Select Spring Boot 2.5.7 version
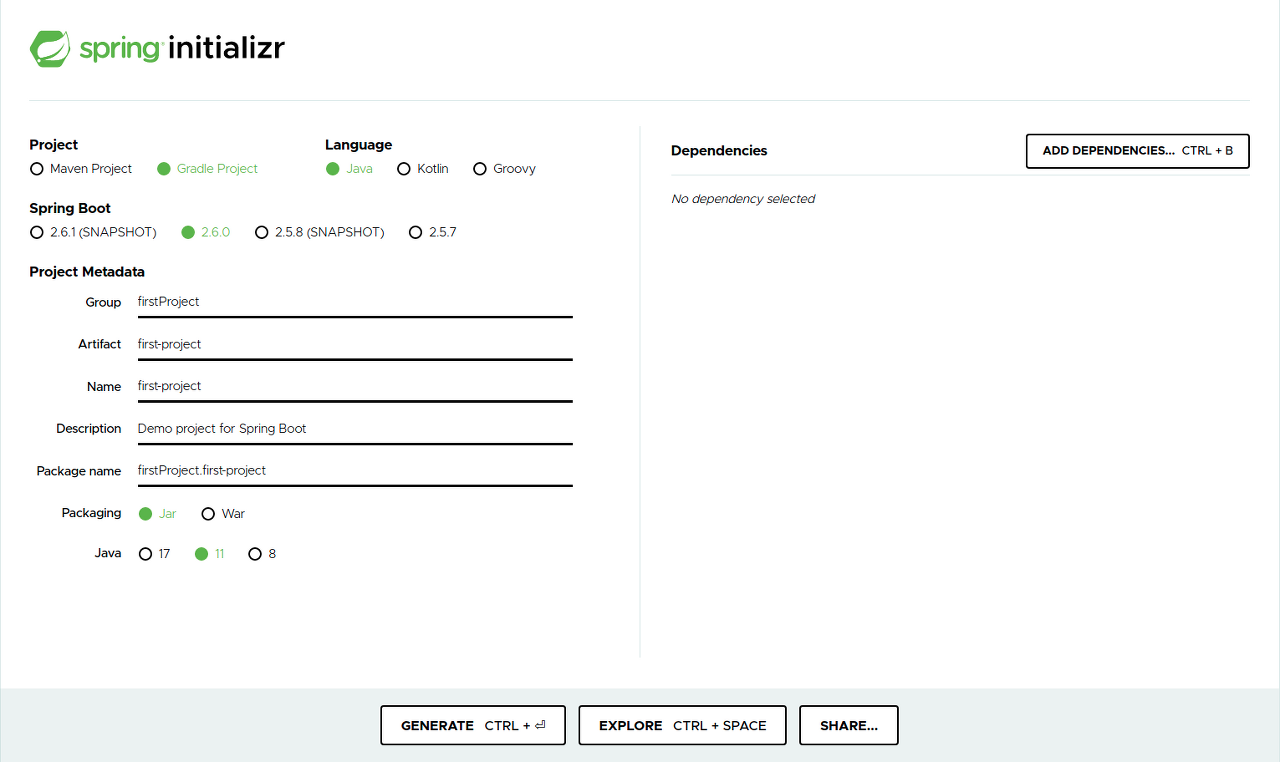Image resolution: width=1280 pixels, height=762 pixels. pyautogui.click(x=432, y=232)
